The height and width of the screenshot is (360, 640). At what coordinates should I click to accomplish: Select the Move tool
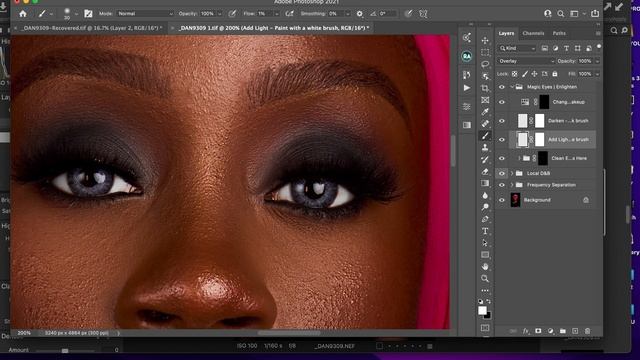tap(485, 40)
